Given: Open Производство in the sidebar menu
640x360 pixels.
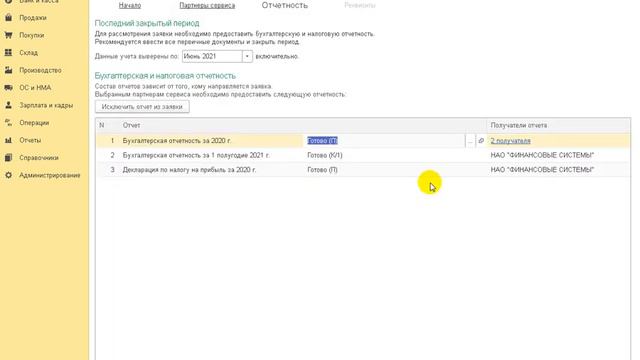Looking at the screenshot, I should 40,70.
